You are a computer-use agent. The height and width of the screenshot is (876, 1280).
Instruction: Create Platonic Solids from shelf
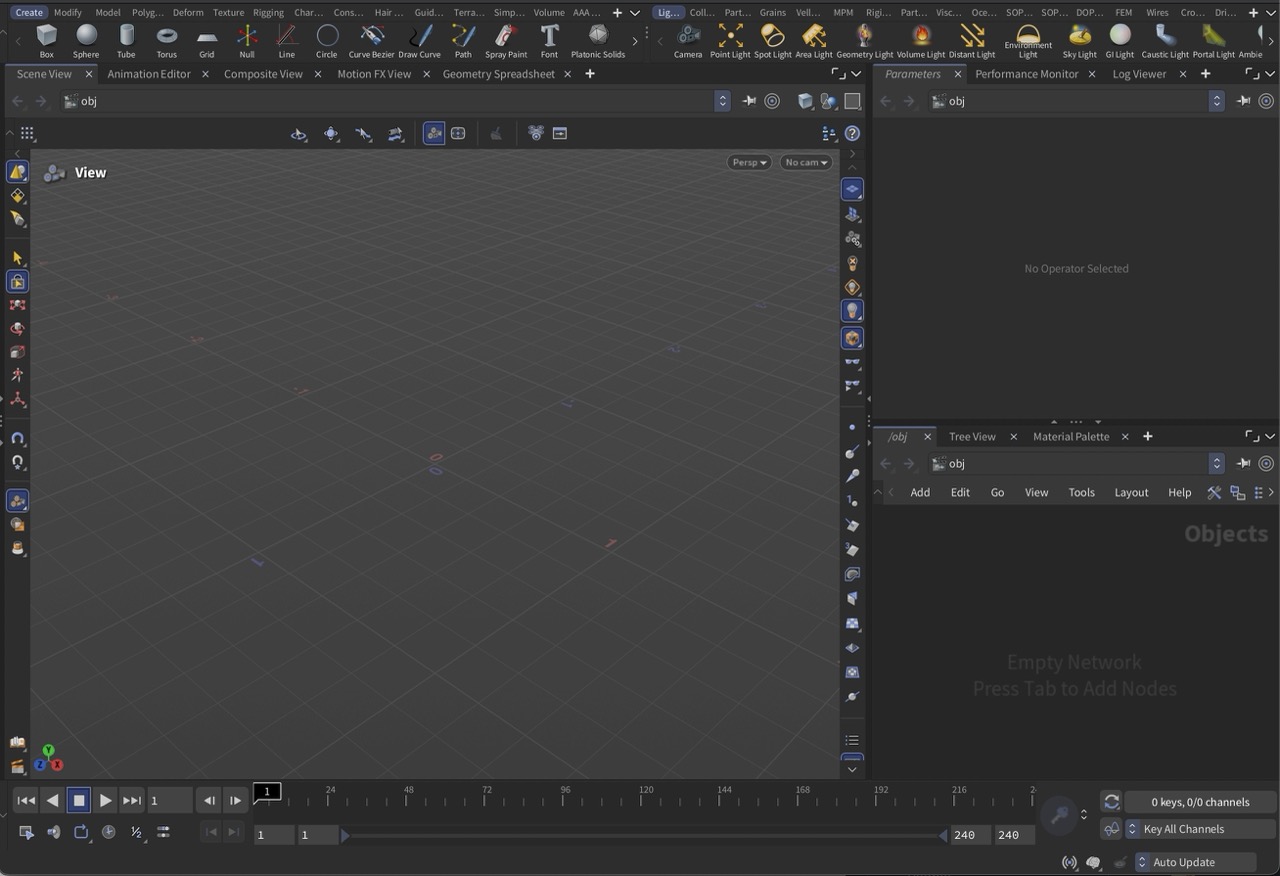[598, 41]
